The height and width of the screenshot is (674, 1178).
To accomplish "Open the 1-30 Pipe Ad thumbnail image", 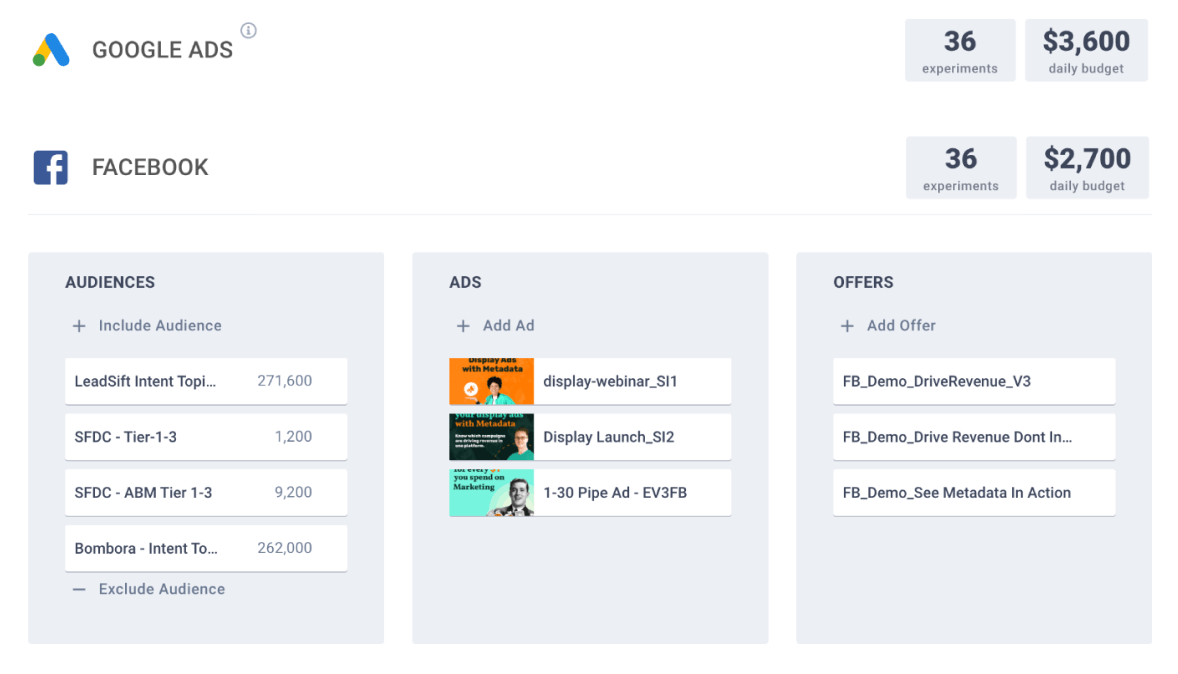I will [491, 493].
